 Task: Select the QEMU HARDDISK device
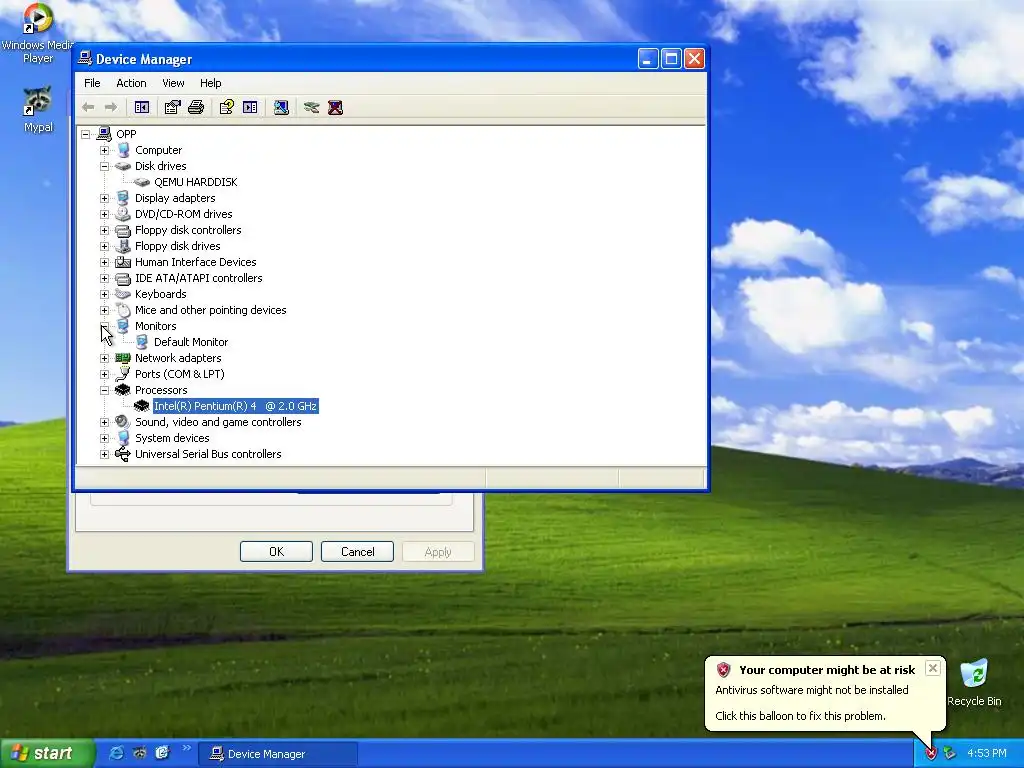click(x=195, y=182)
